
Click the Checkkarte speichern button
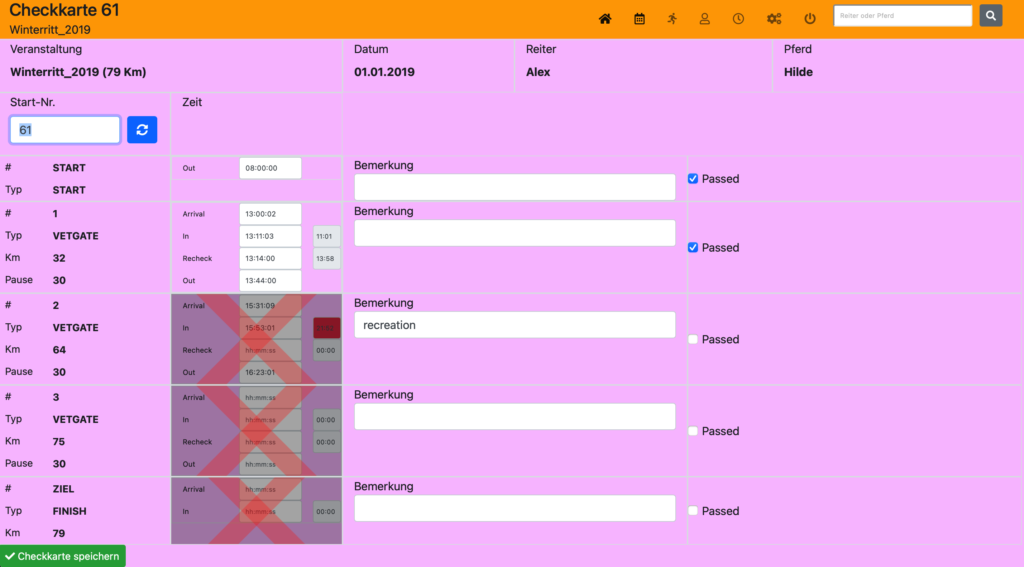point(62,556)
